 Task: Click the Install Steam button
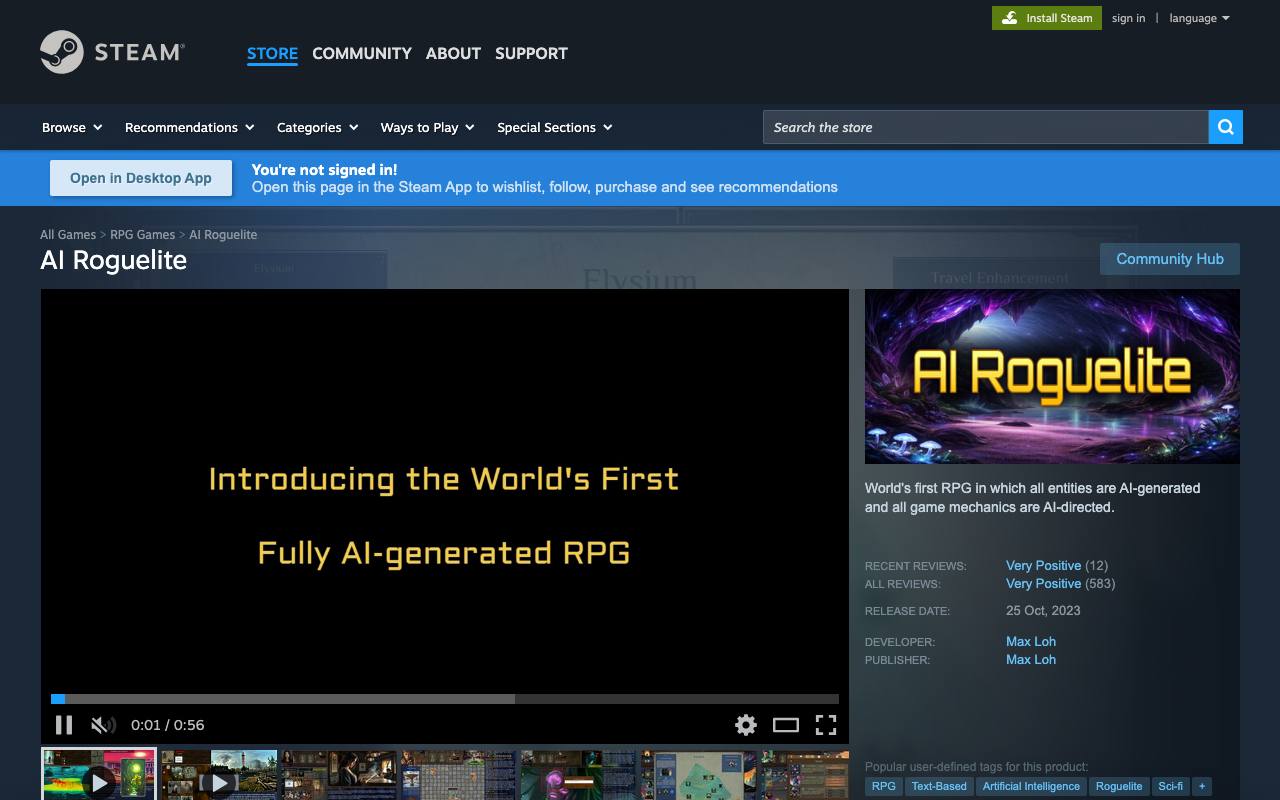pyautogui.click(x=1047, y=18)
